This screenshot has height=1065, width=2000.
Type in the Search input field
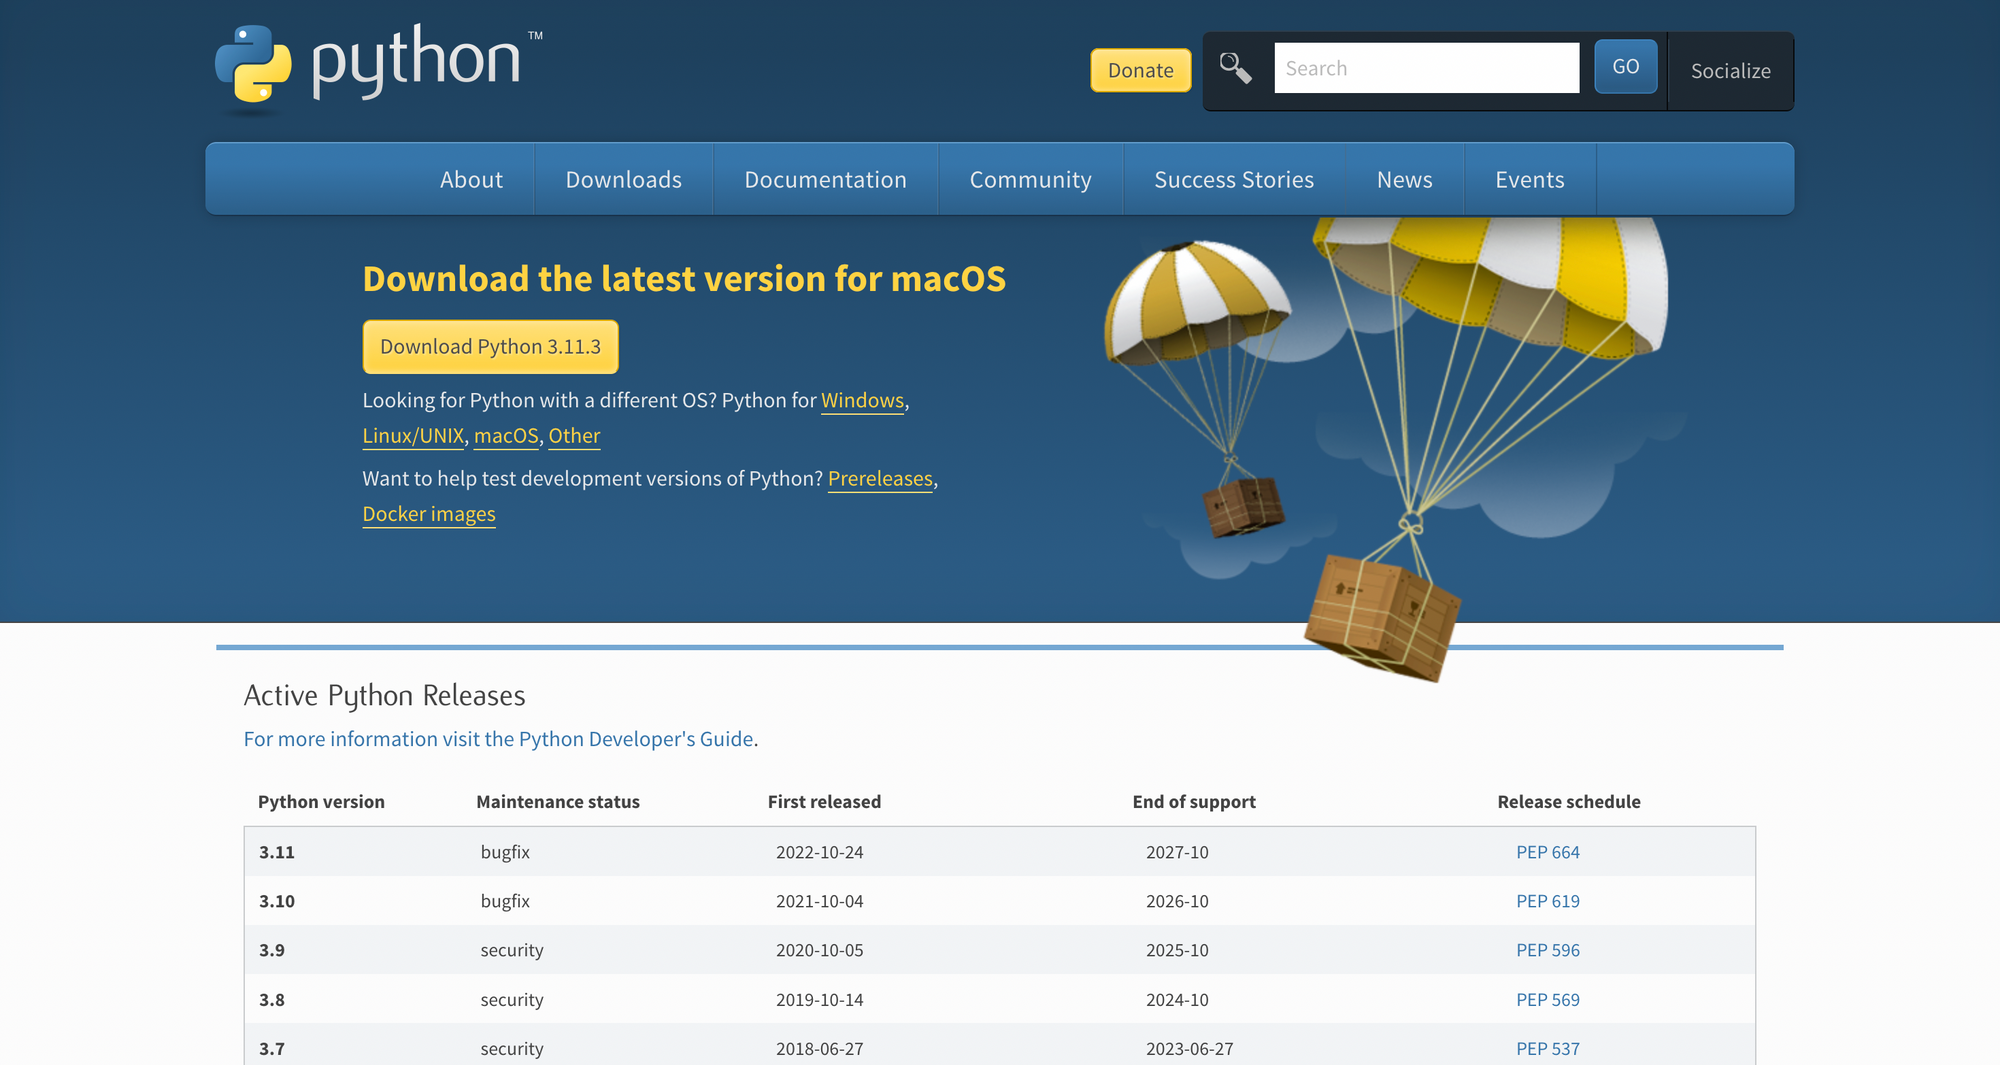tap(1426, 68)
